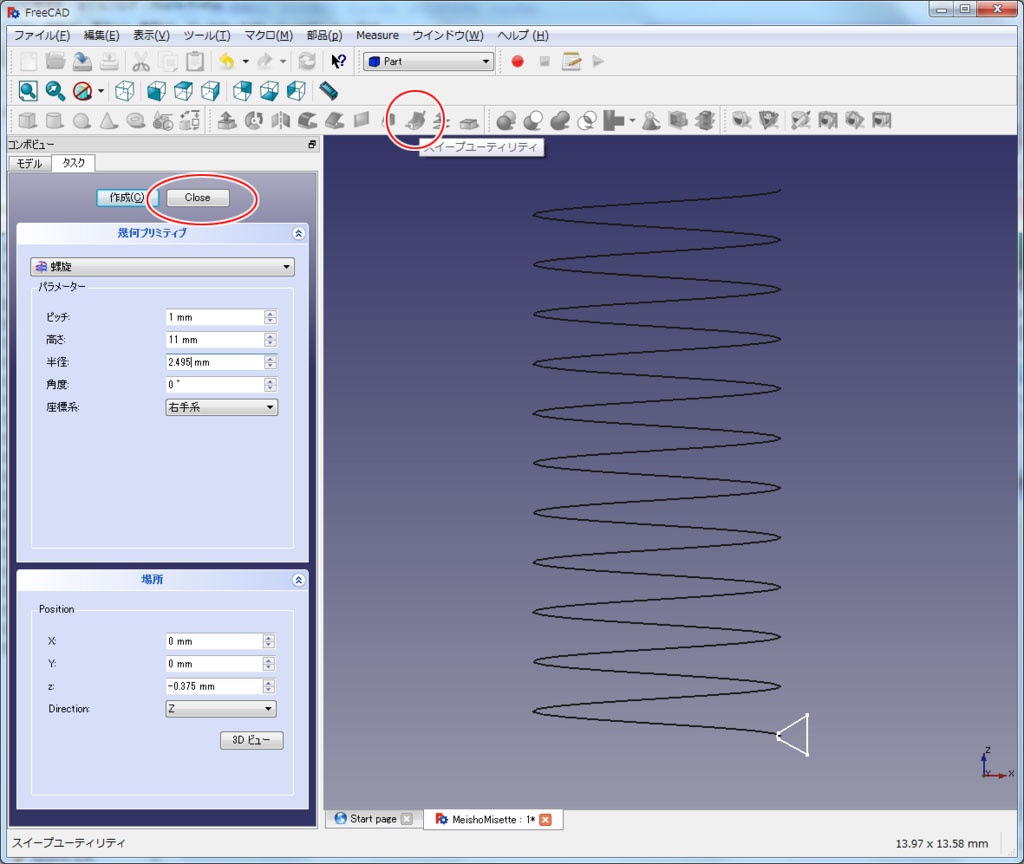Select the rear view cube icon
Viewport: 1024px width, 864px height.
(x=242, y=91)
